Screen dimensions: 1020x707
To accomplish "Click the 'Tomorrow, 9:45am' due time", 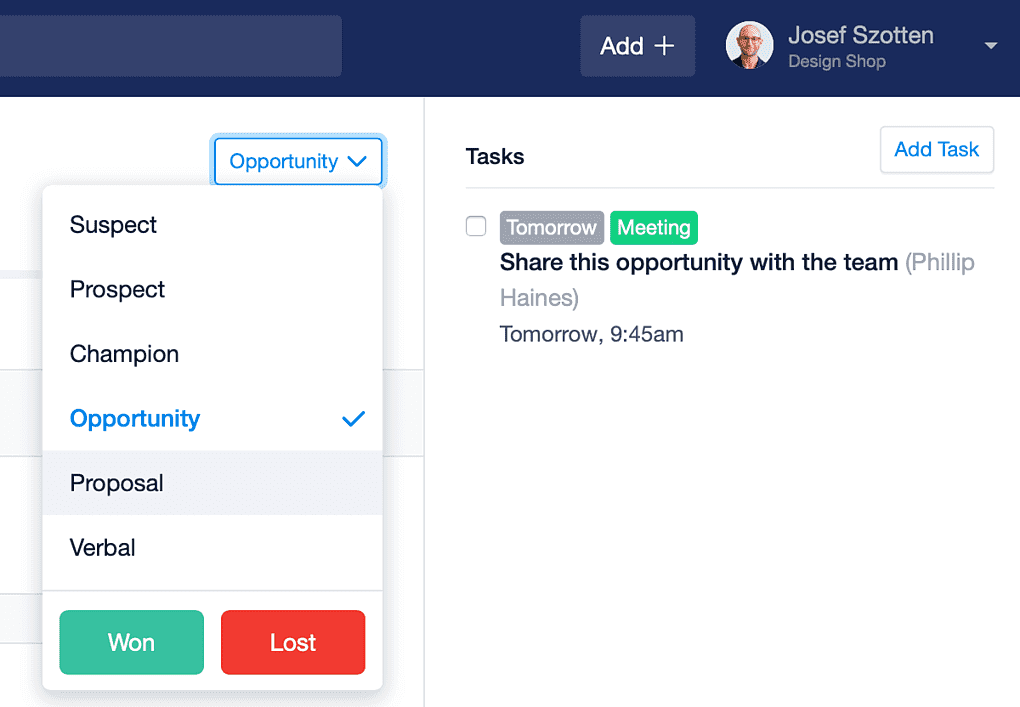I will click(591, 334).
